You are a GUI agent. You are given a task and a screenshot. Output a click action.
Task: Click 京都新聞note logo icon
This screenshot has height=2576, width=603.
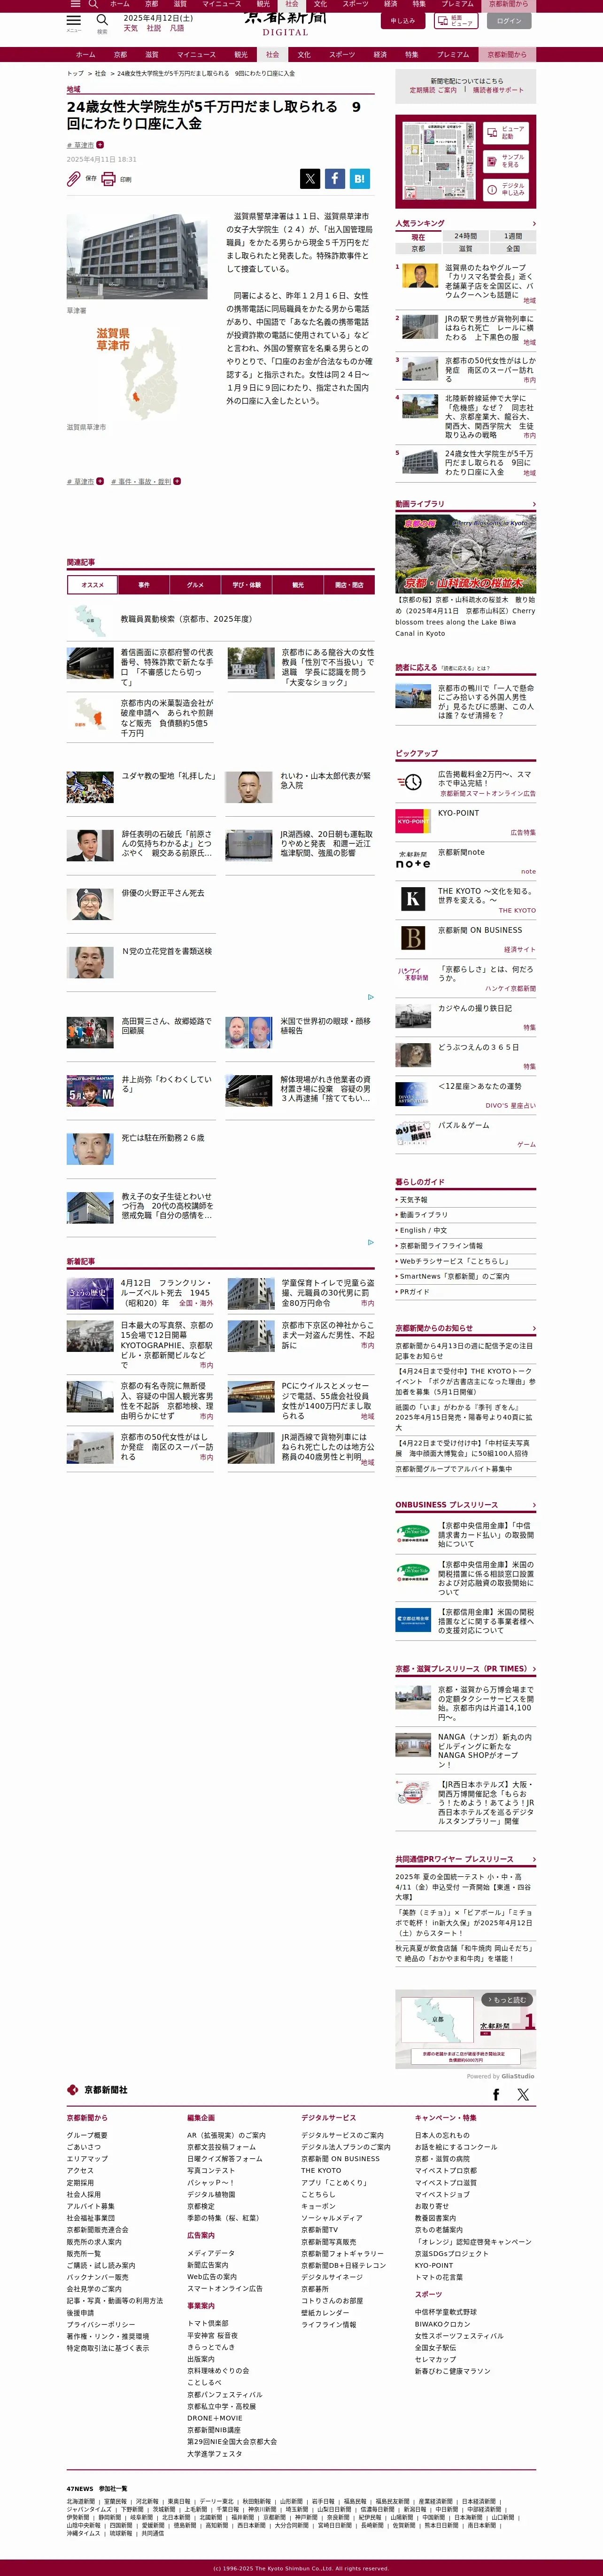pos(413,860)
